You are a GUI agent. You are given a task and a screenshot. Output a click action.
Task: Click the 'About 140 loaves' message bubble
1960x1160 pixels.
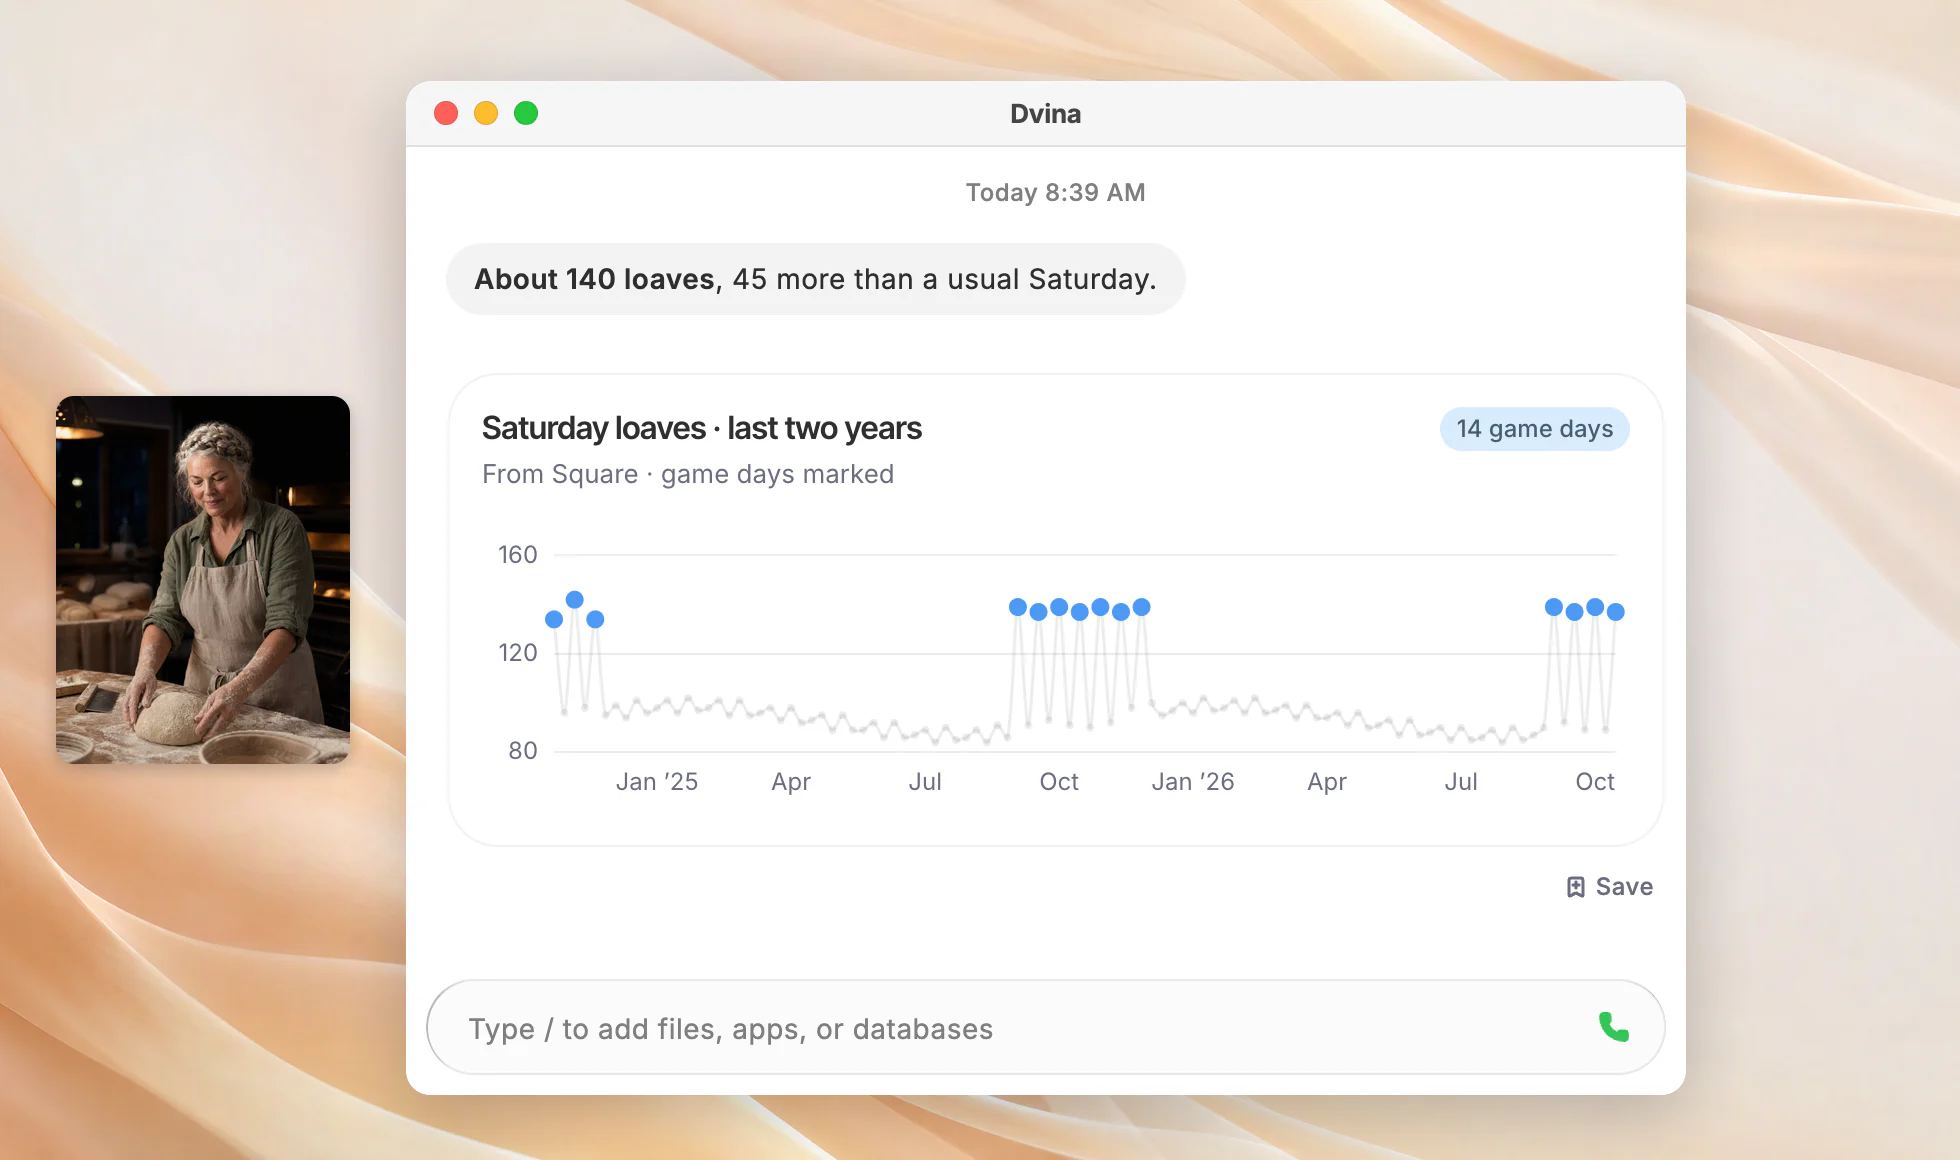click(x=815, y=279)
